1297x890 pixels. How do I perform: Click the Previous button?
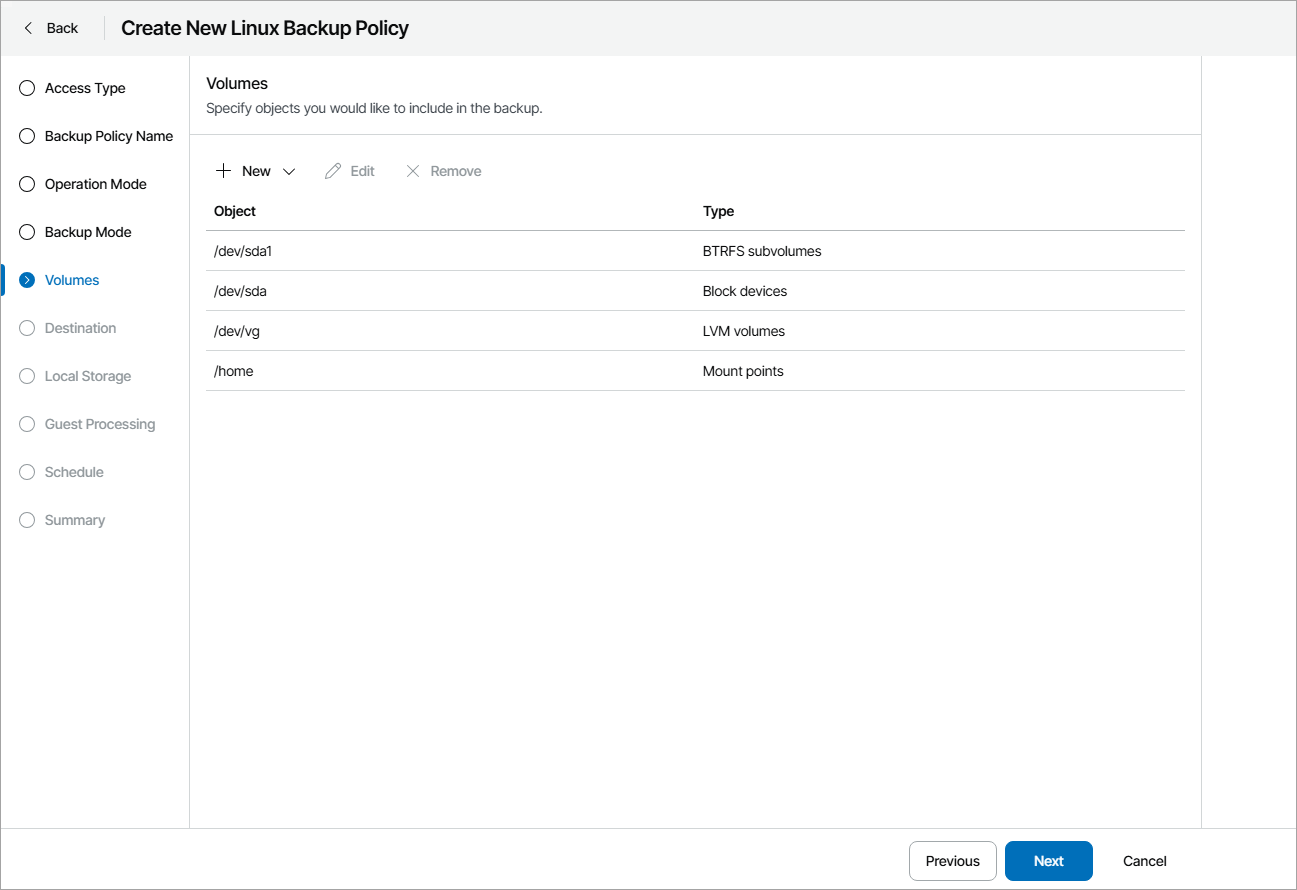[952, 861]
